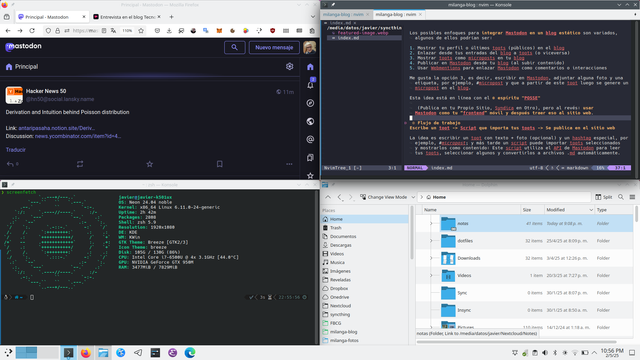Open Dolphin search icon

(621, 197)
